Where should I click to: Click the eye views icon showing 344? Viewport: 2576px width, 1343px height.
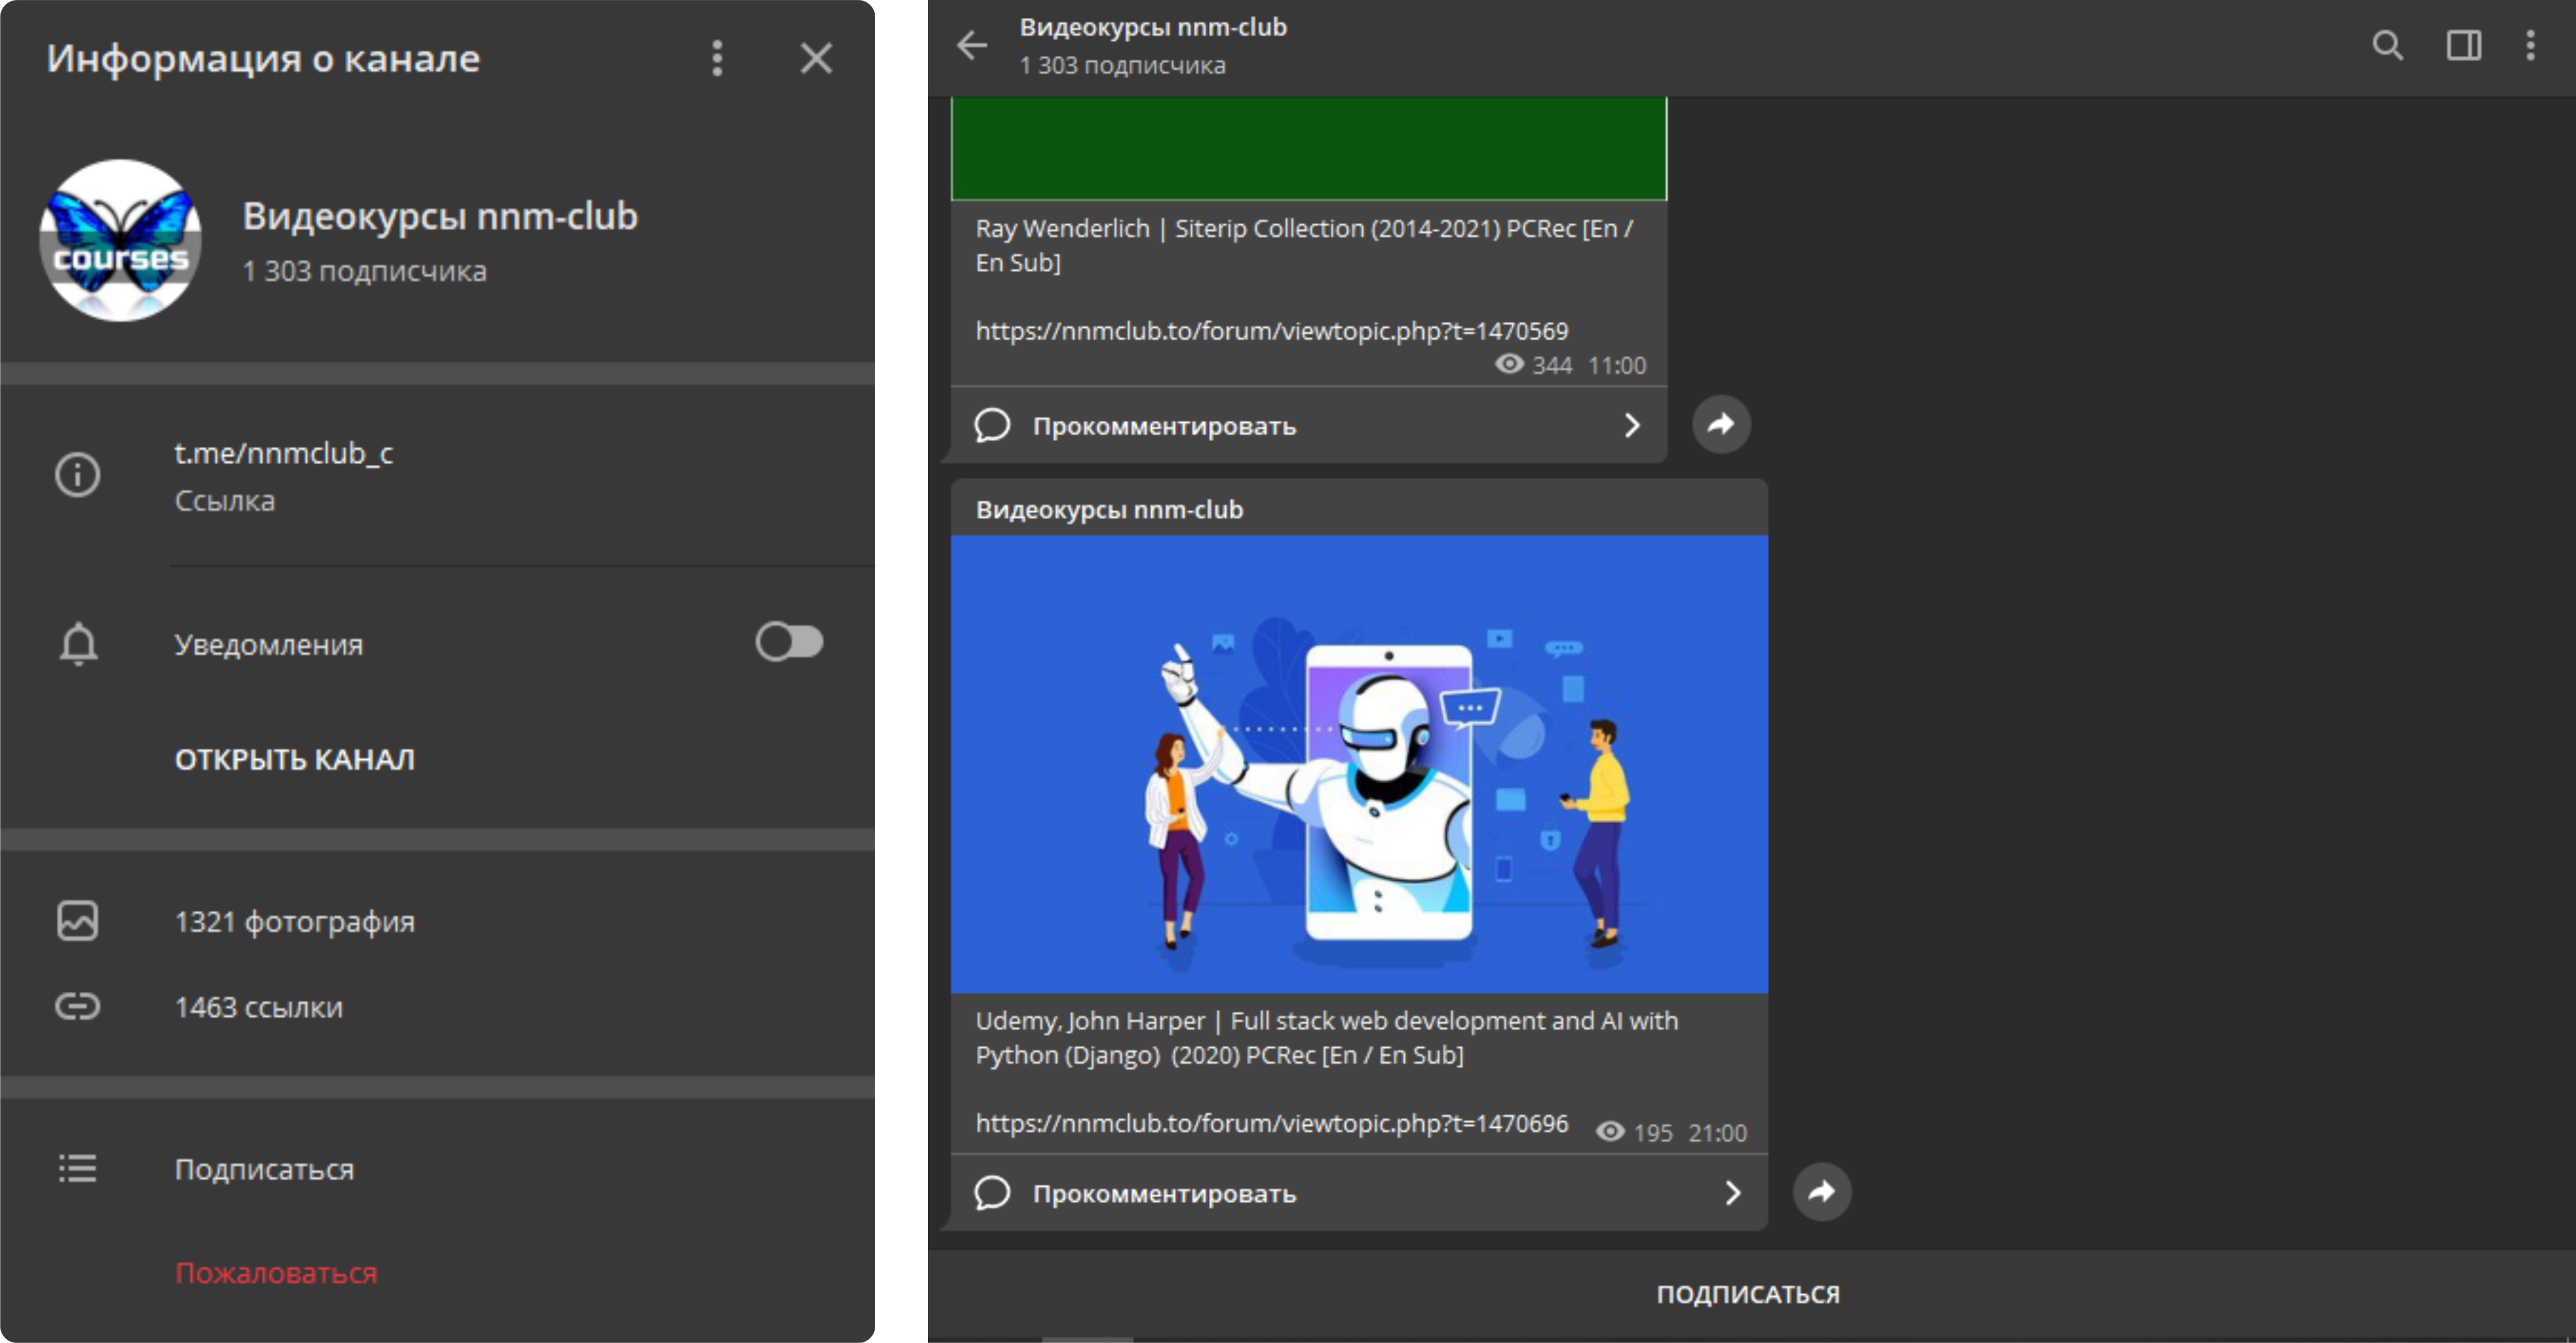(1509, 364)
